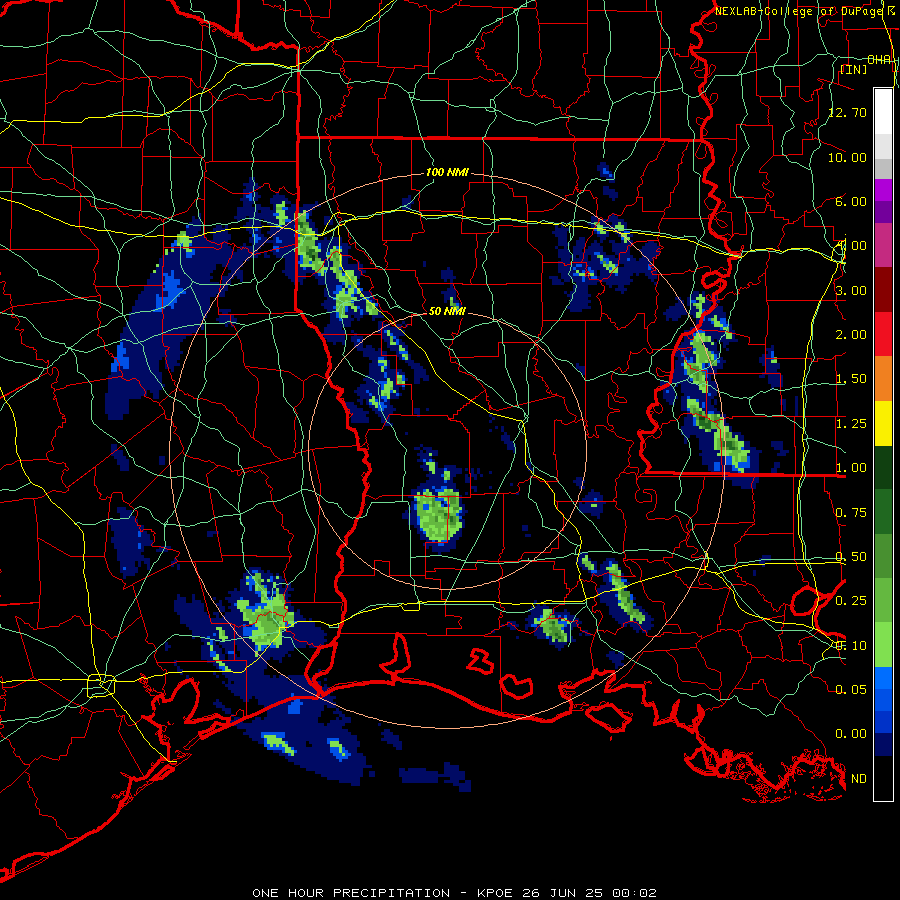Click the 1.25 legend value
Screen dimensions: 900x900
click(x=851, y=424)
